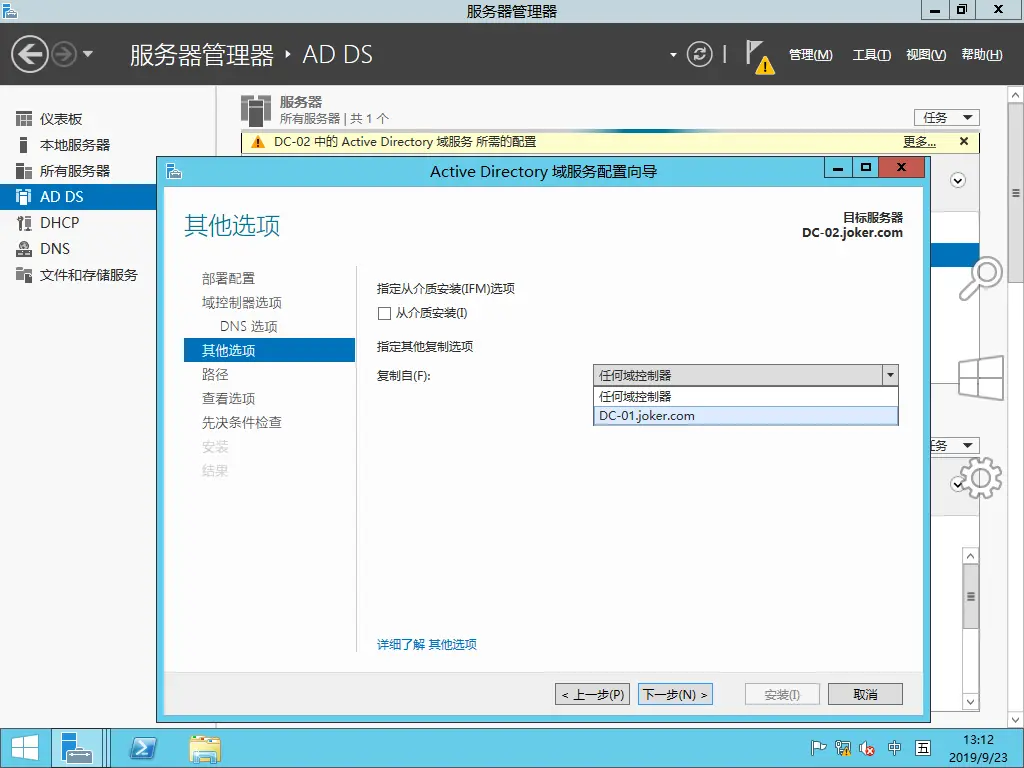Viewport: 1024px width, 768px height.
Task: Open the 帮助(H) menu
Action: (982, 55)
